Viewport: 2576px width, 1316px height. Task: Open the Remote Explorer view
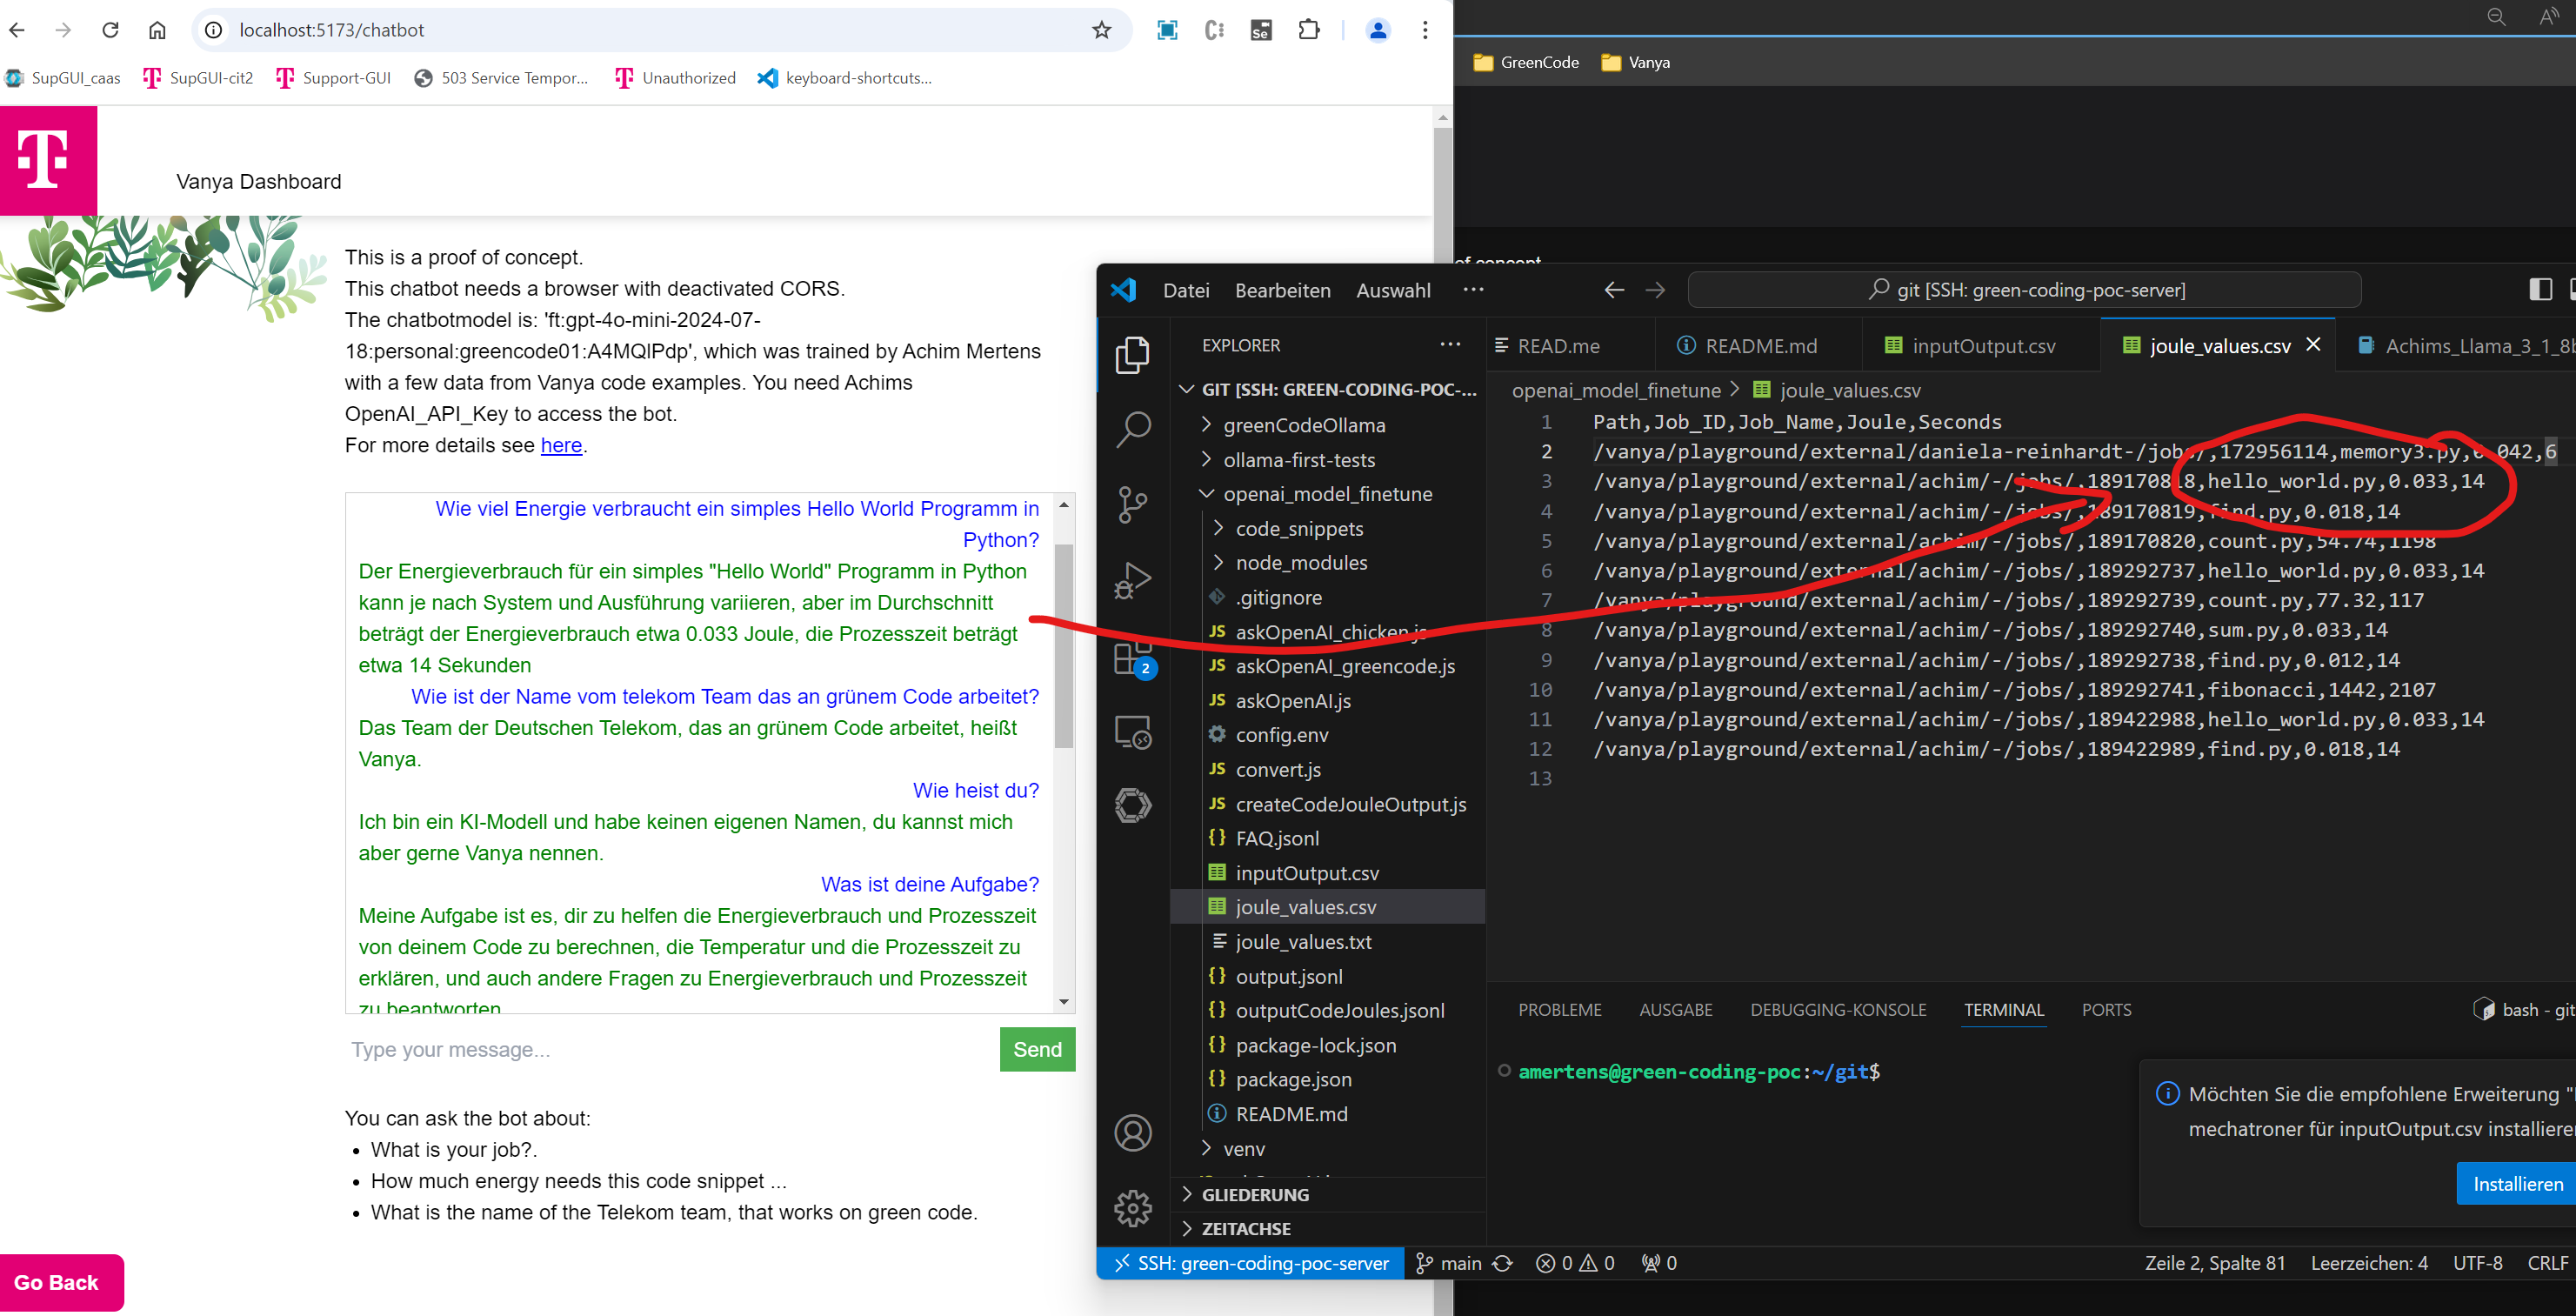click(x=1132, y=732)
